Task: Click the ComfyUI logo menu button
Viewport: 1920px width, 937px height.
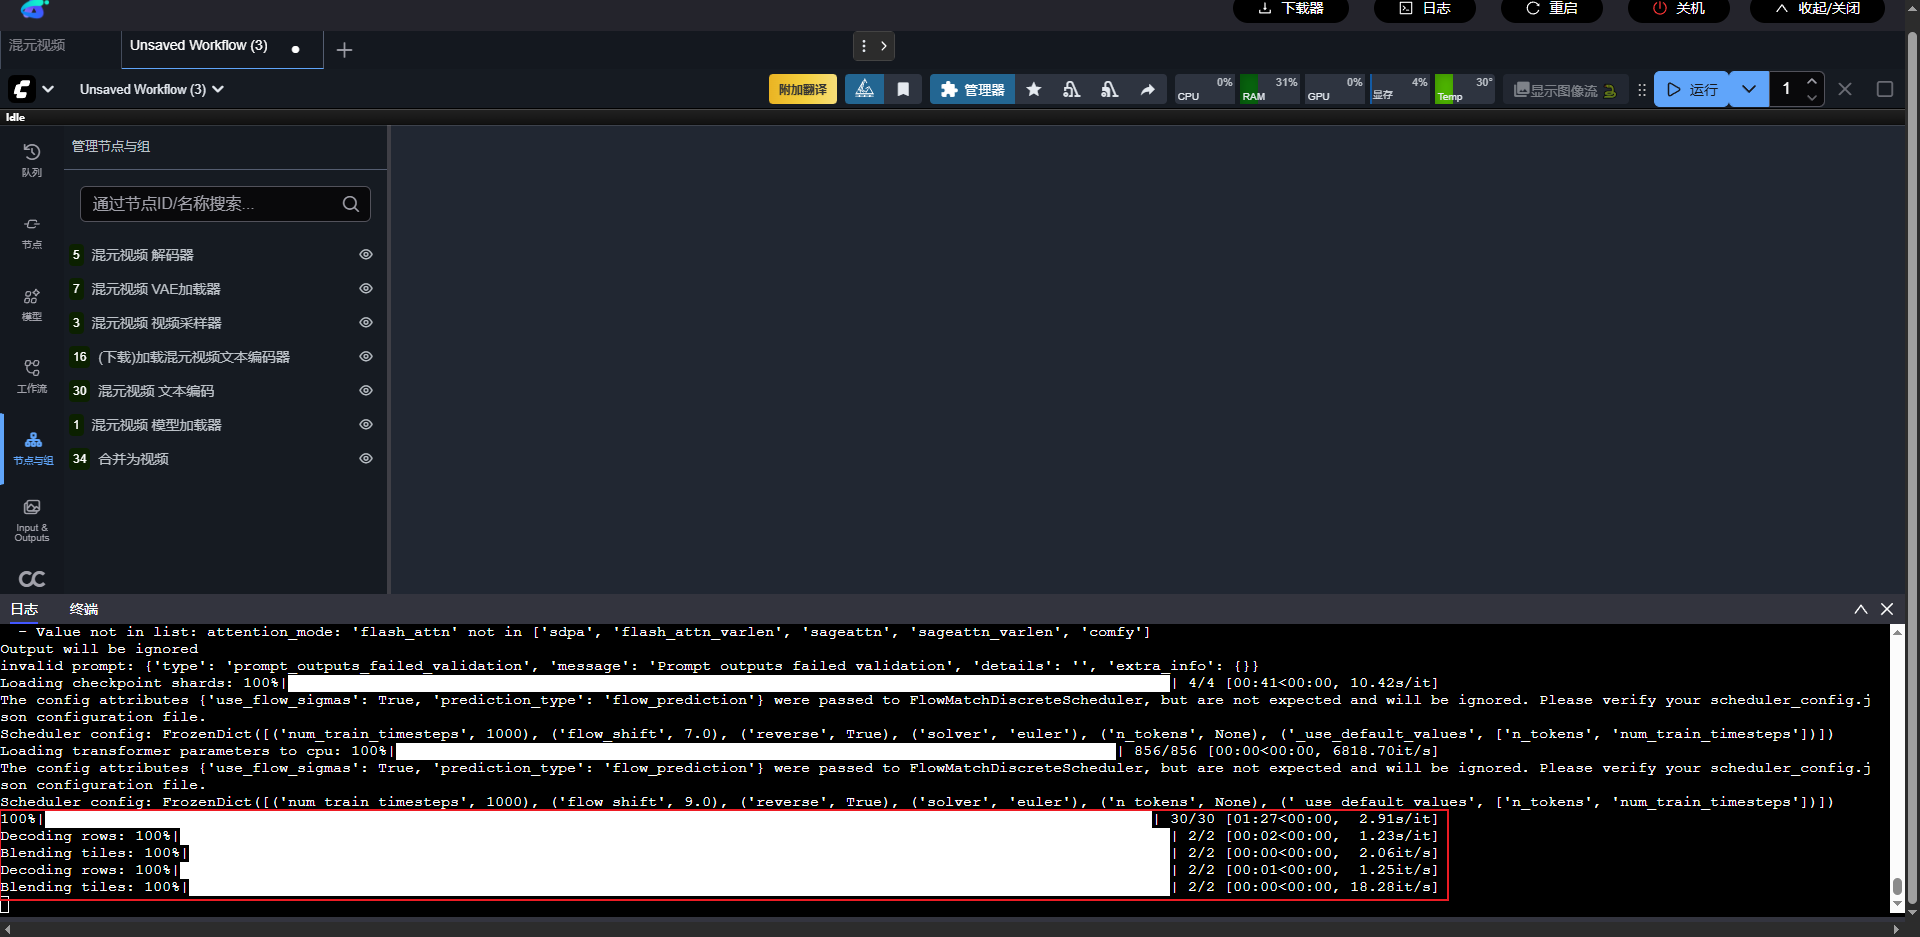Action: [22, 89]
